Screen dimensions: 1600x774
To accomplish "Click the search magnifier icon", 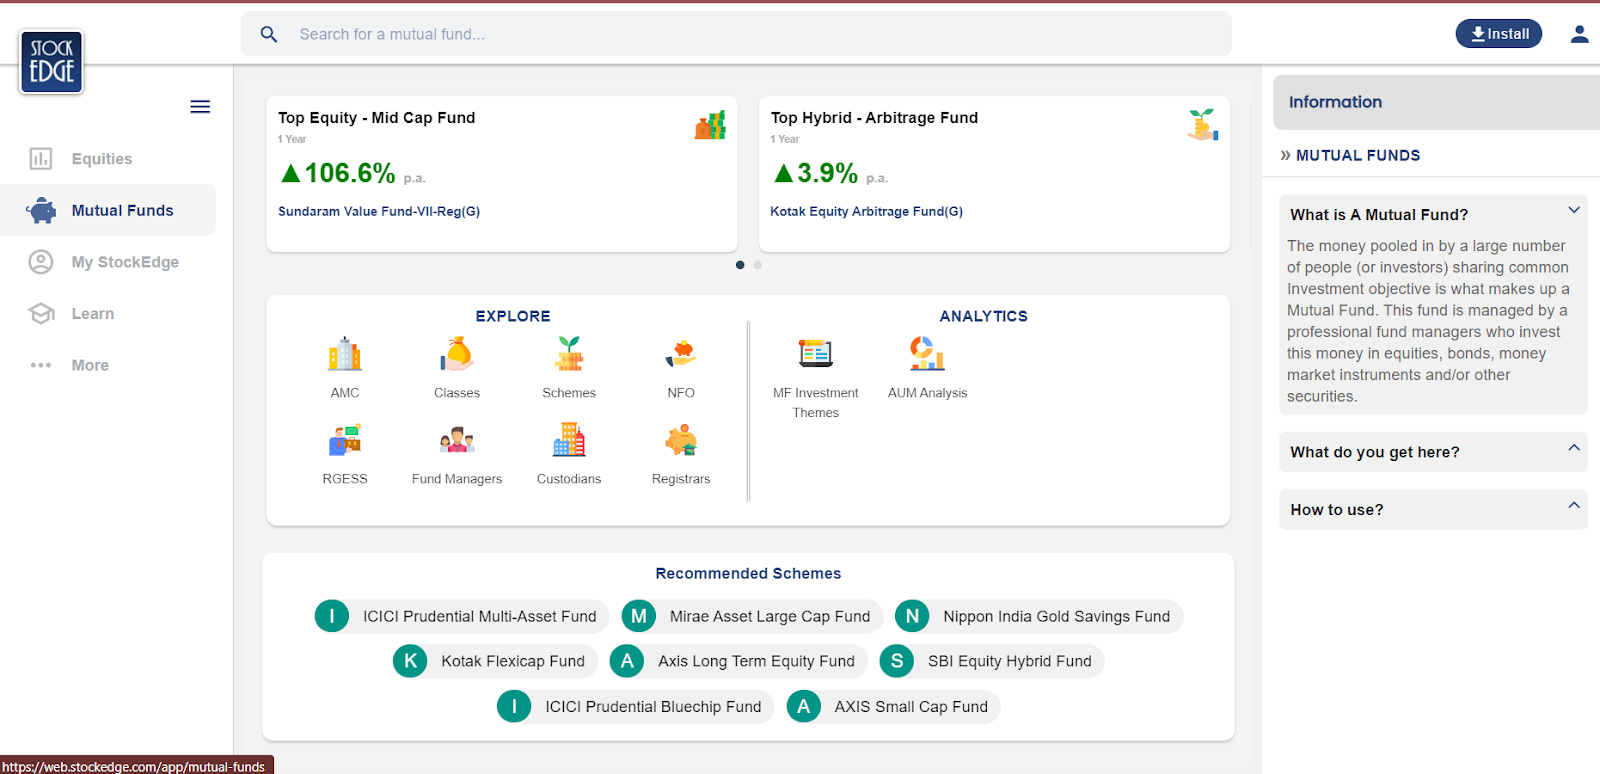I will point(269,34).
